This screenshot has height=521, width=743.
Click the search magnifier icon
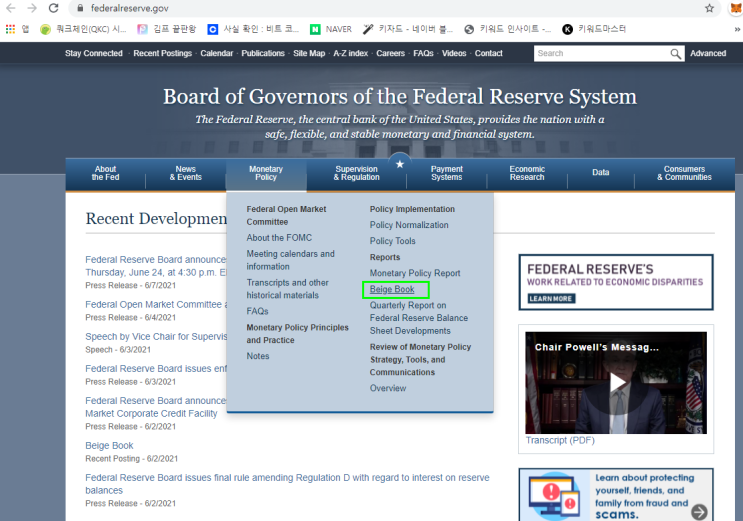coord(676,54)
